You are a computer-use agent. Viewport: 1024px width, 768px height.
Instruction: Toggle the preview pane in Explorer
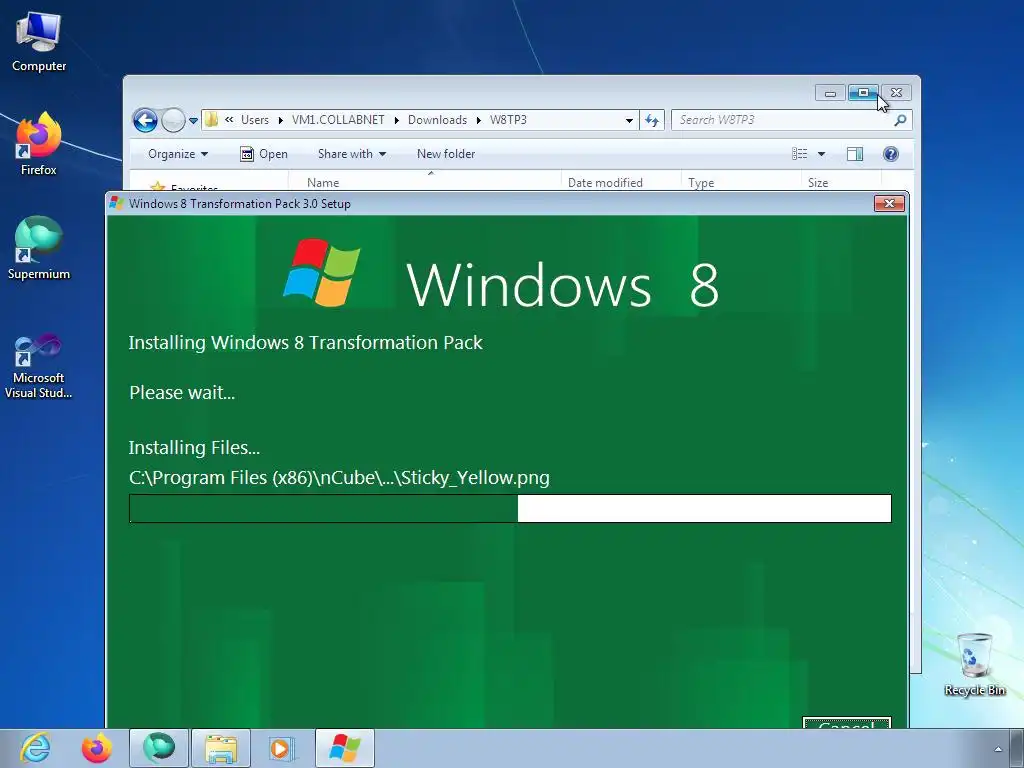pyautogui.click(x=855, y=153)
